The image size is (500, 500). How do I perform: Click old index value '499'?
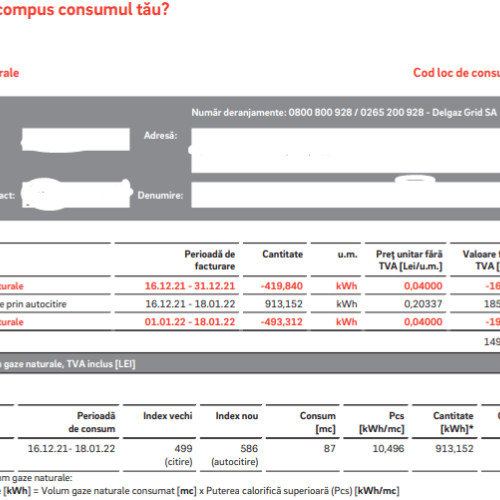click(183, 448)
